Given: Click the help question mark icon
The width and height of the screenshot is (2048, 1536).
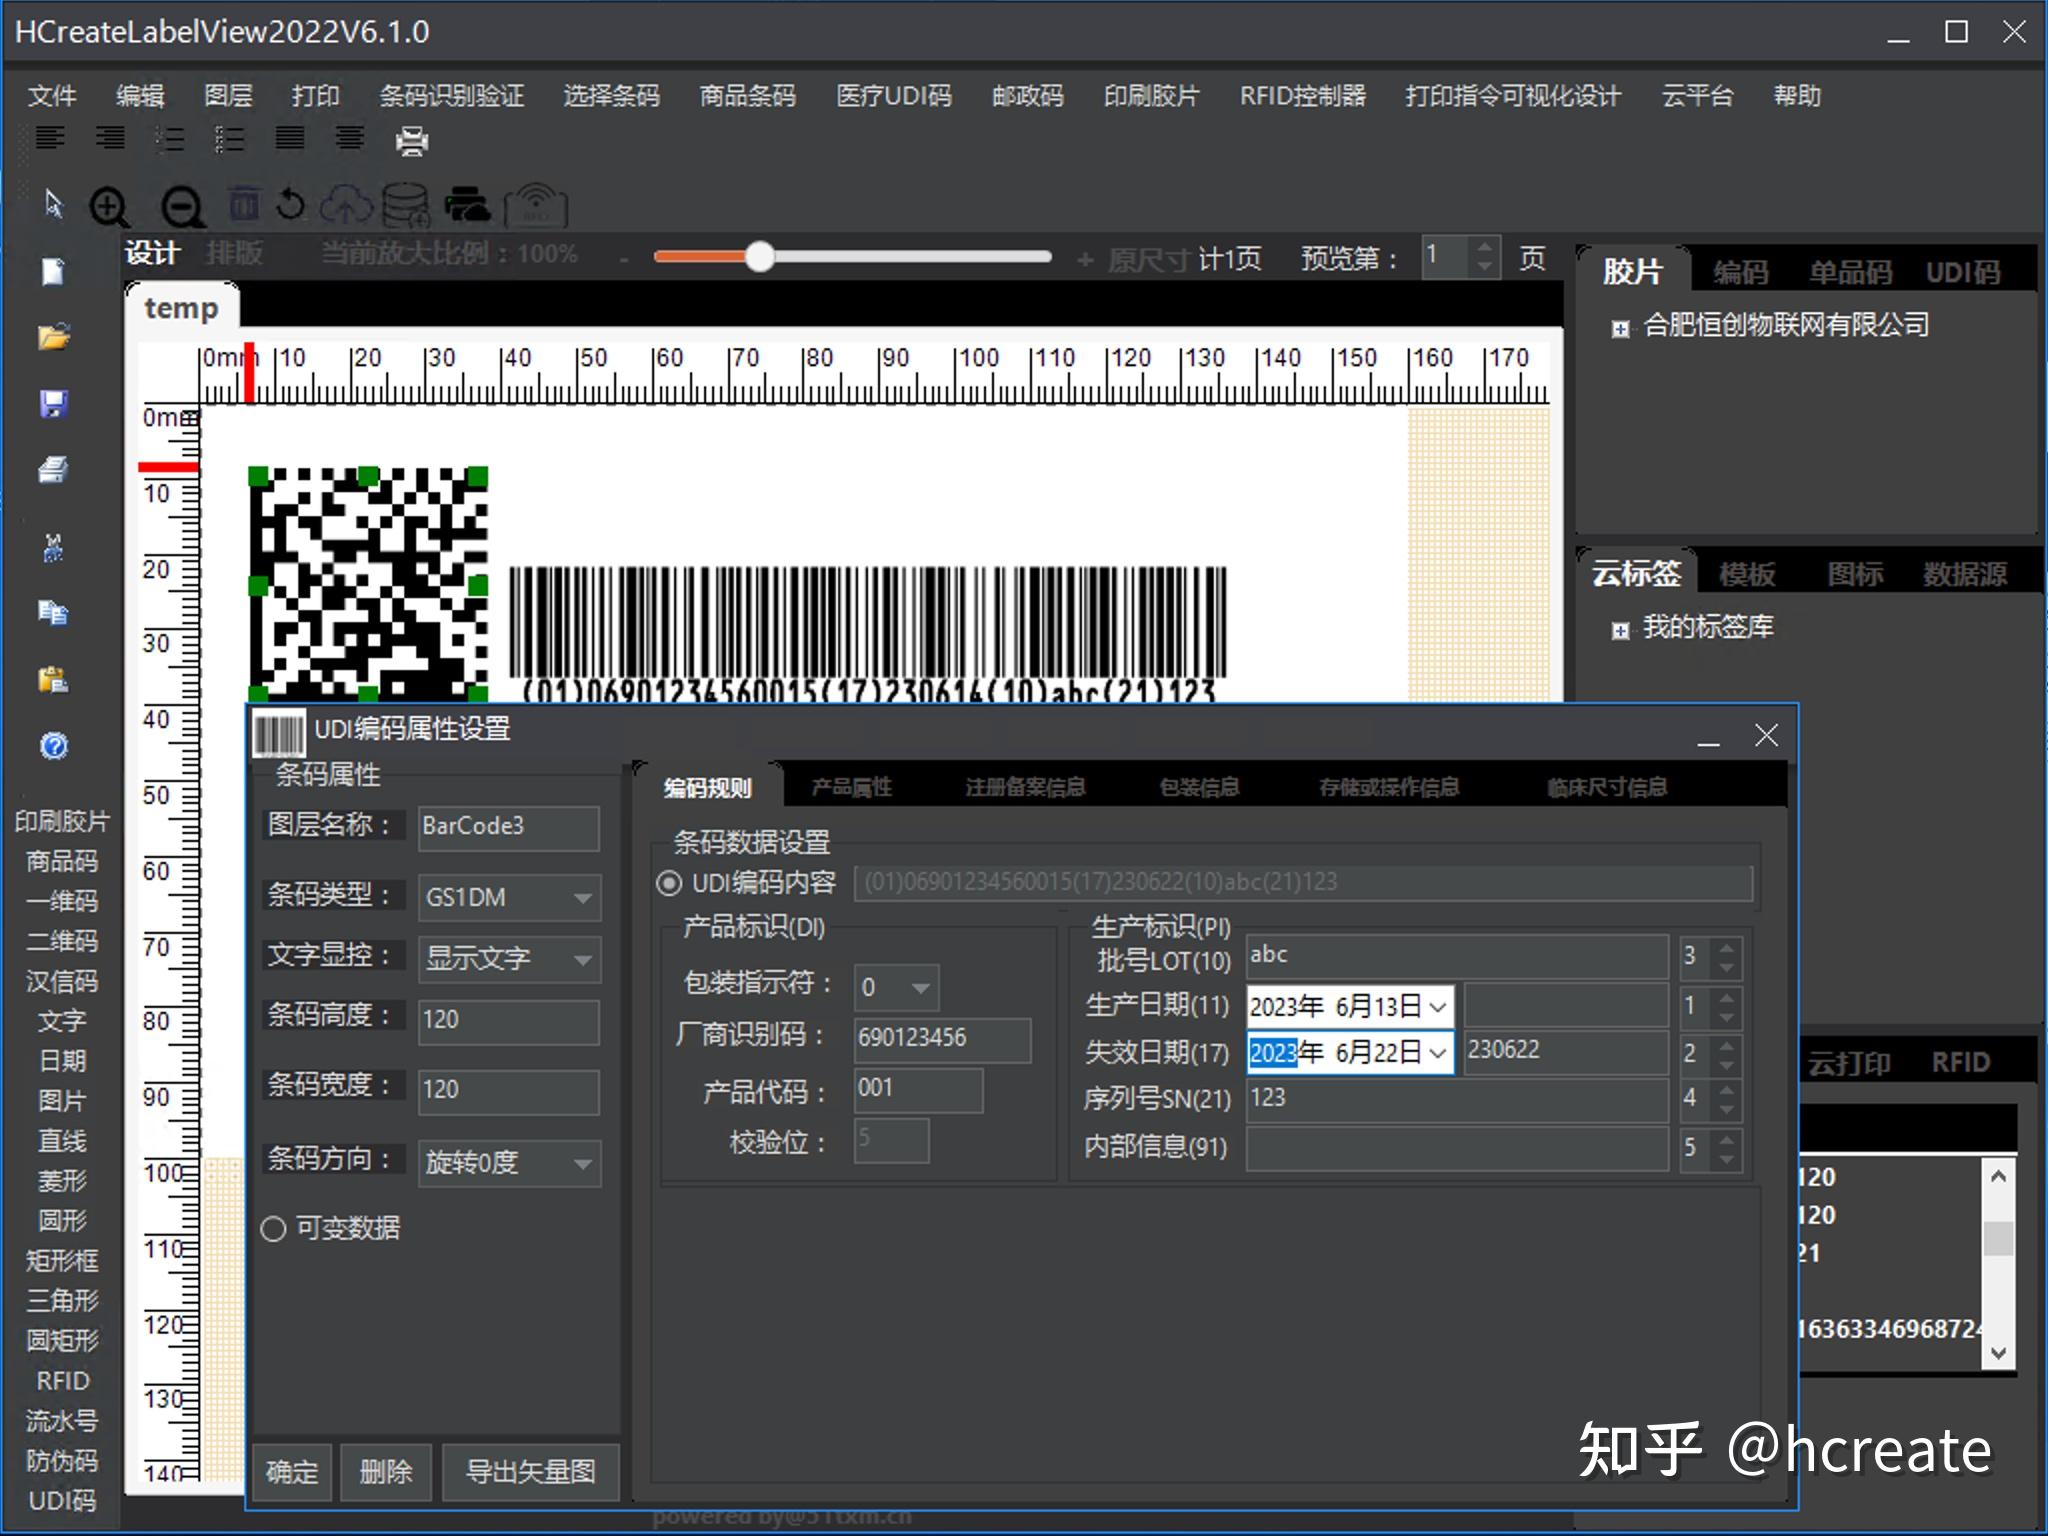Looking at the screenshot, I should (54, 747).
